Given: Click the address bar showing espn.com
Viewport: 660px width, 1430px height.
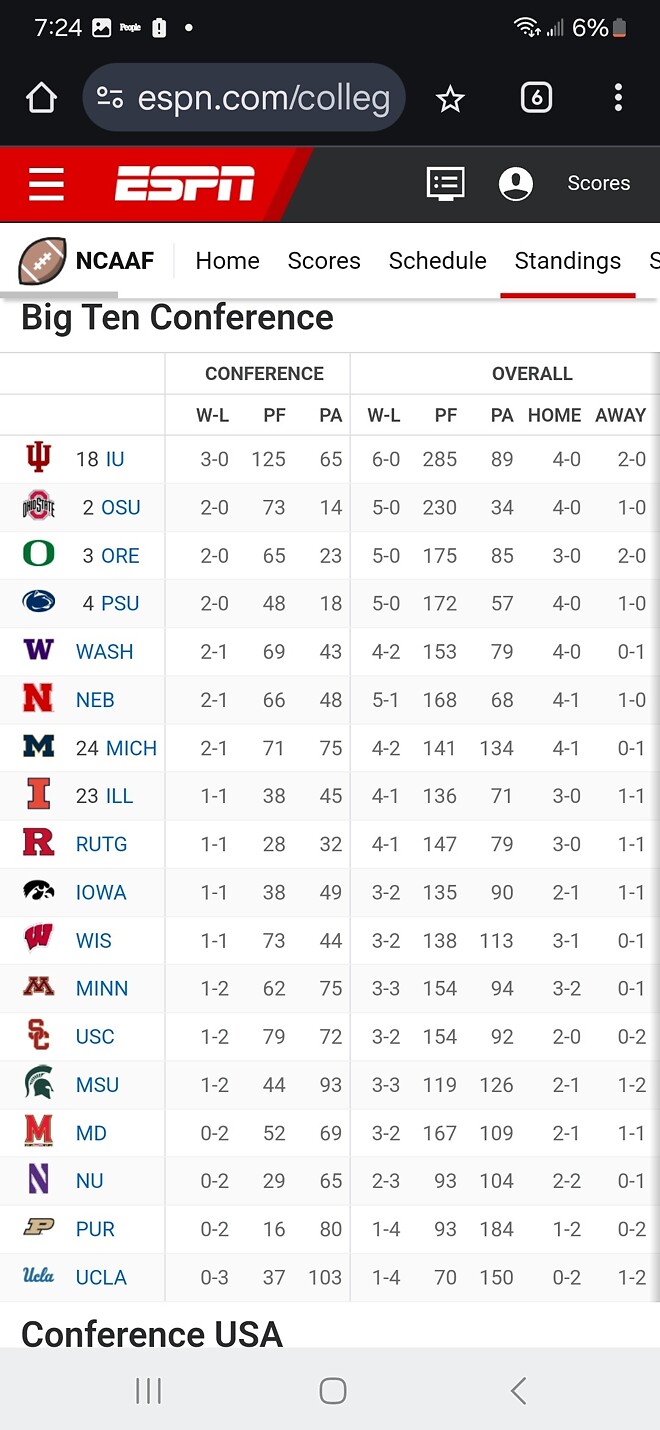Looking at the screenshot, I should [x=243, y=97].
